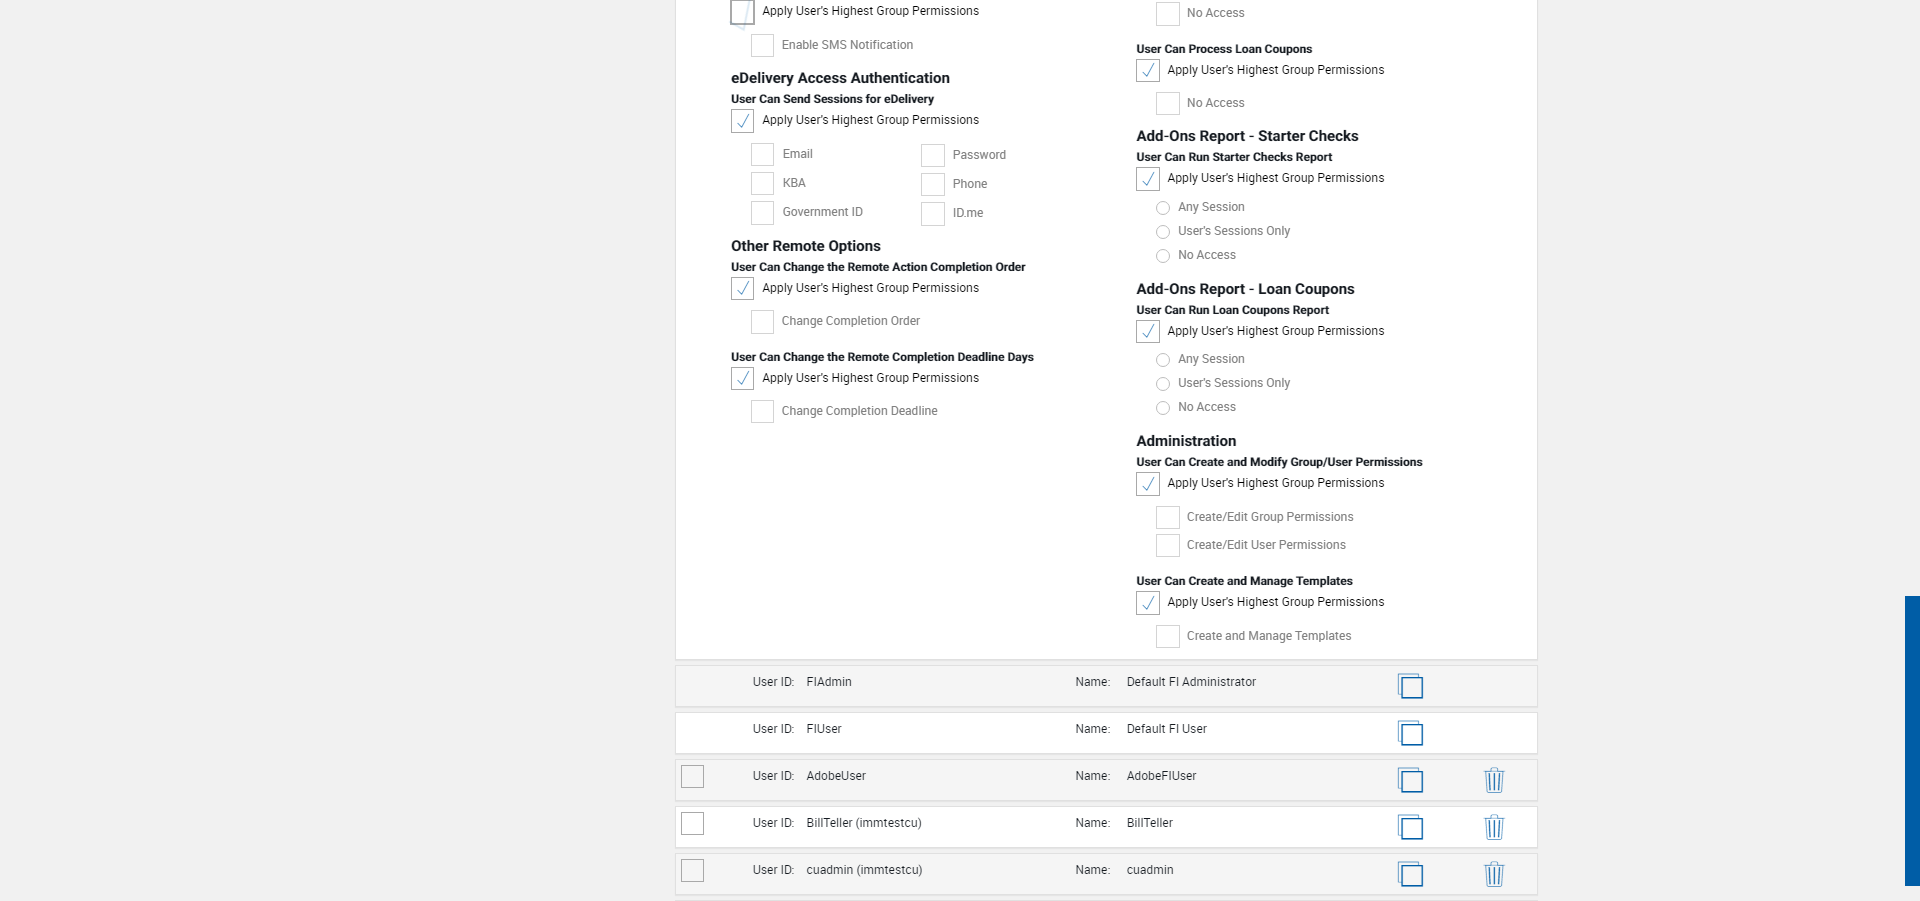Check Create/Edit Group Permissions
This screenshot has width=1920, height=901.
tap(1167, 517)
